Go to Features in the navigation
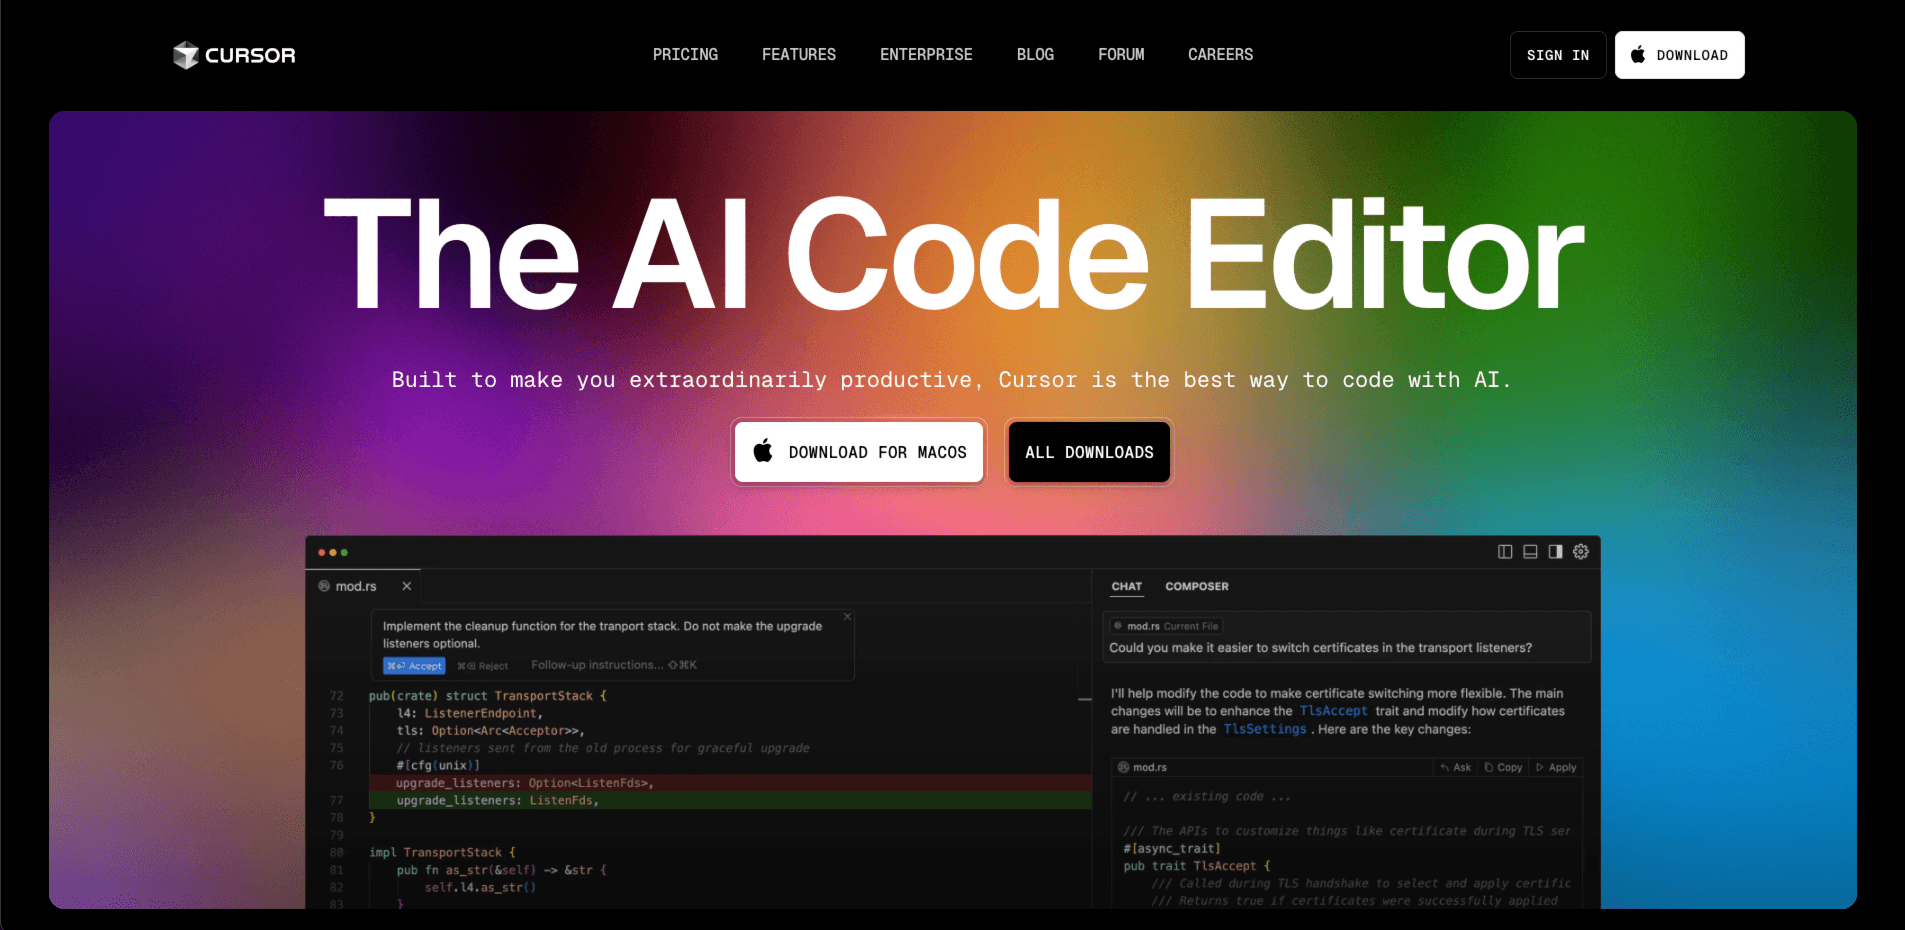 798,55
